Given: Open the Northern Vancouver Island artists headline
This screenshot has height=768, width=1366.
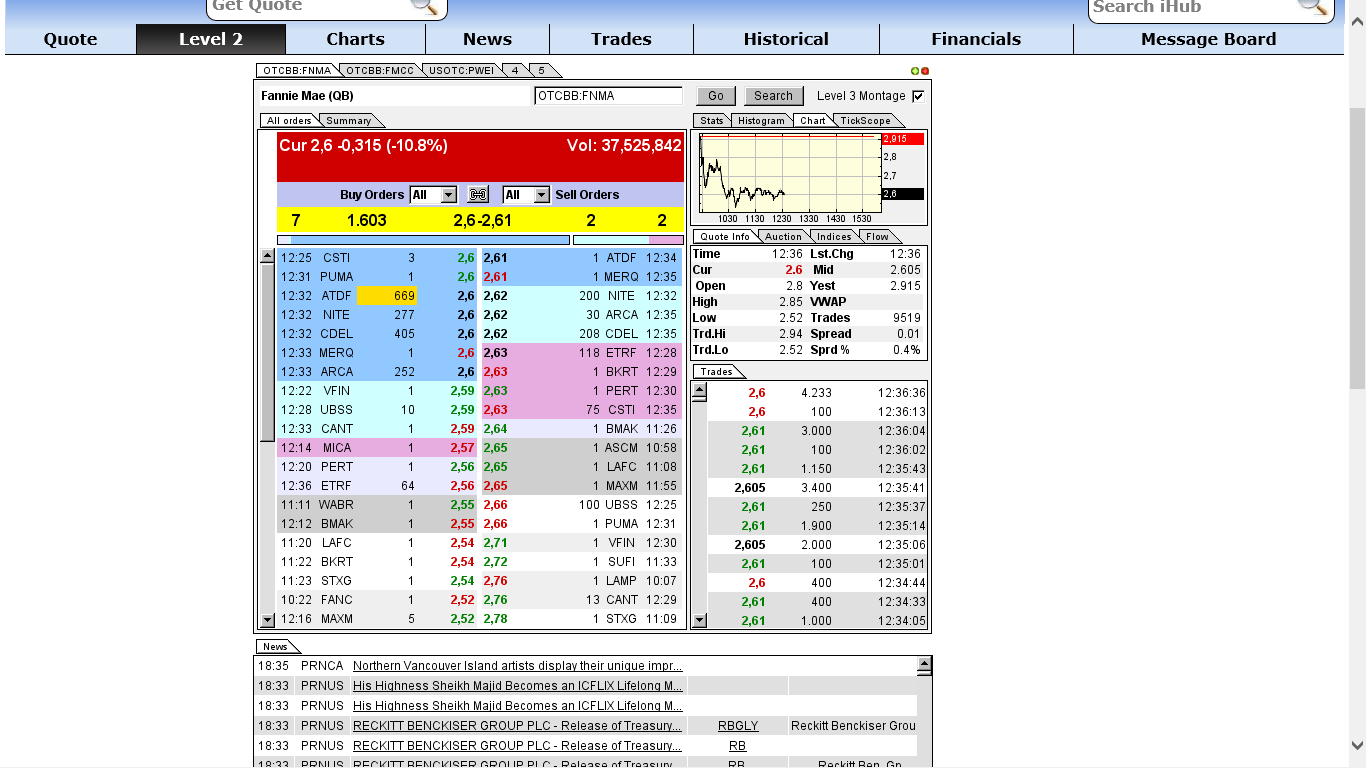Looking at the screenshot, I should pos(518,666).
